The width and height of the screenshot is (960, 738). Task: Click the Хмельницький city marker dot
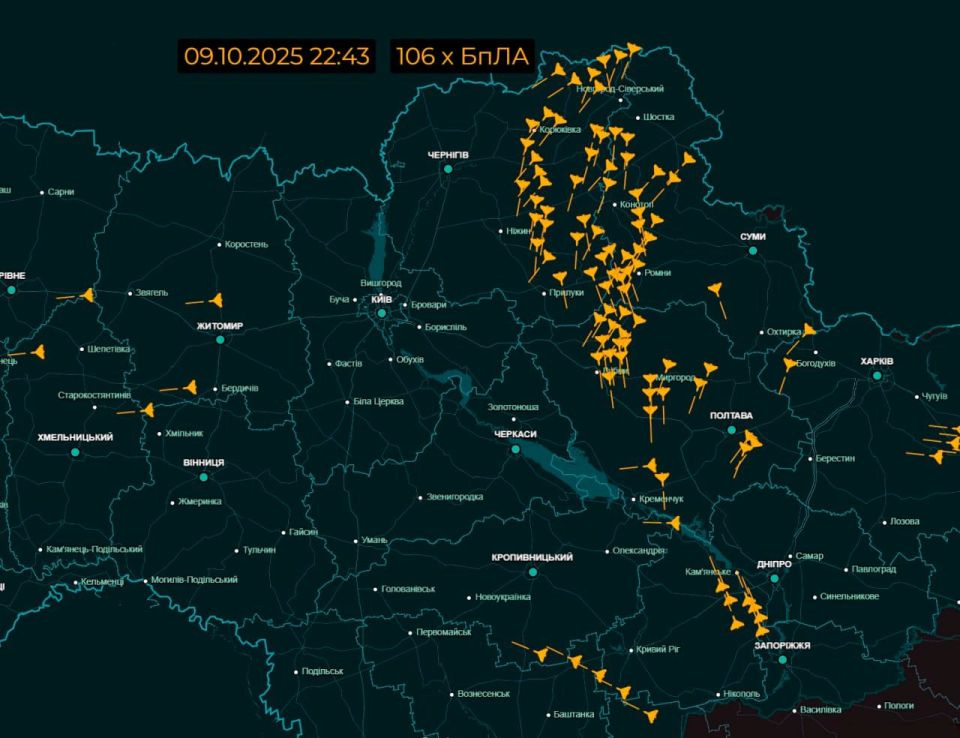point(75,452)
